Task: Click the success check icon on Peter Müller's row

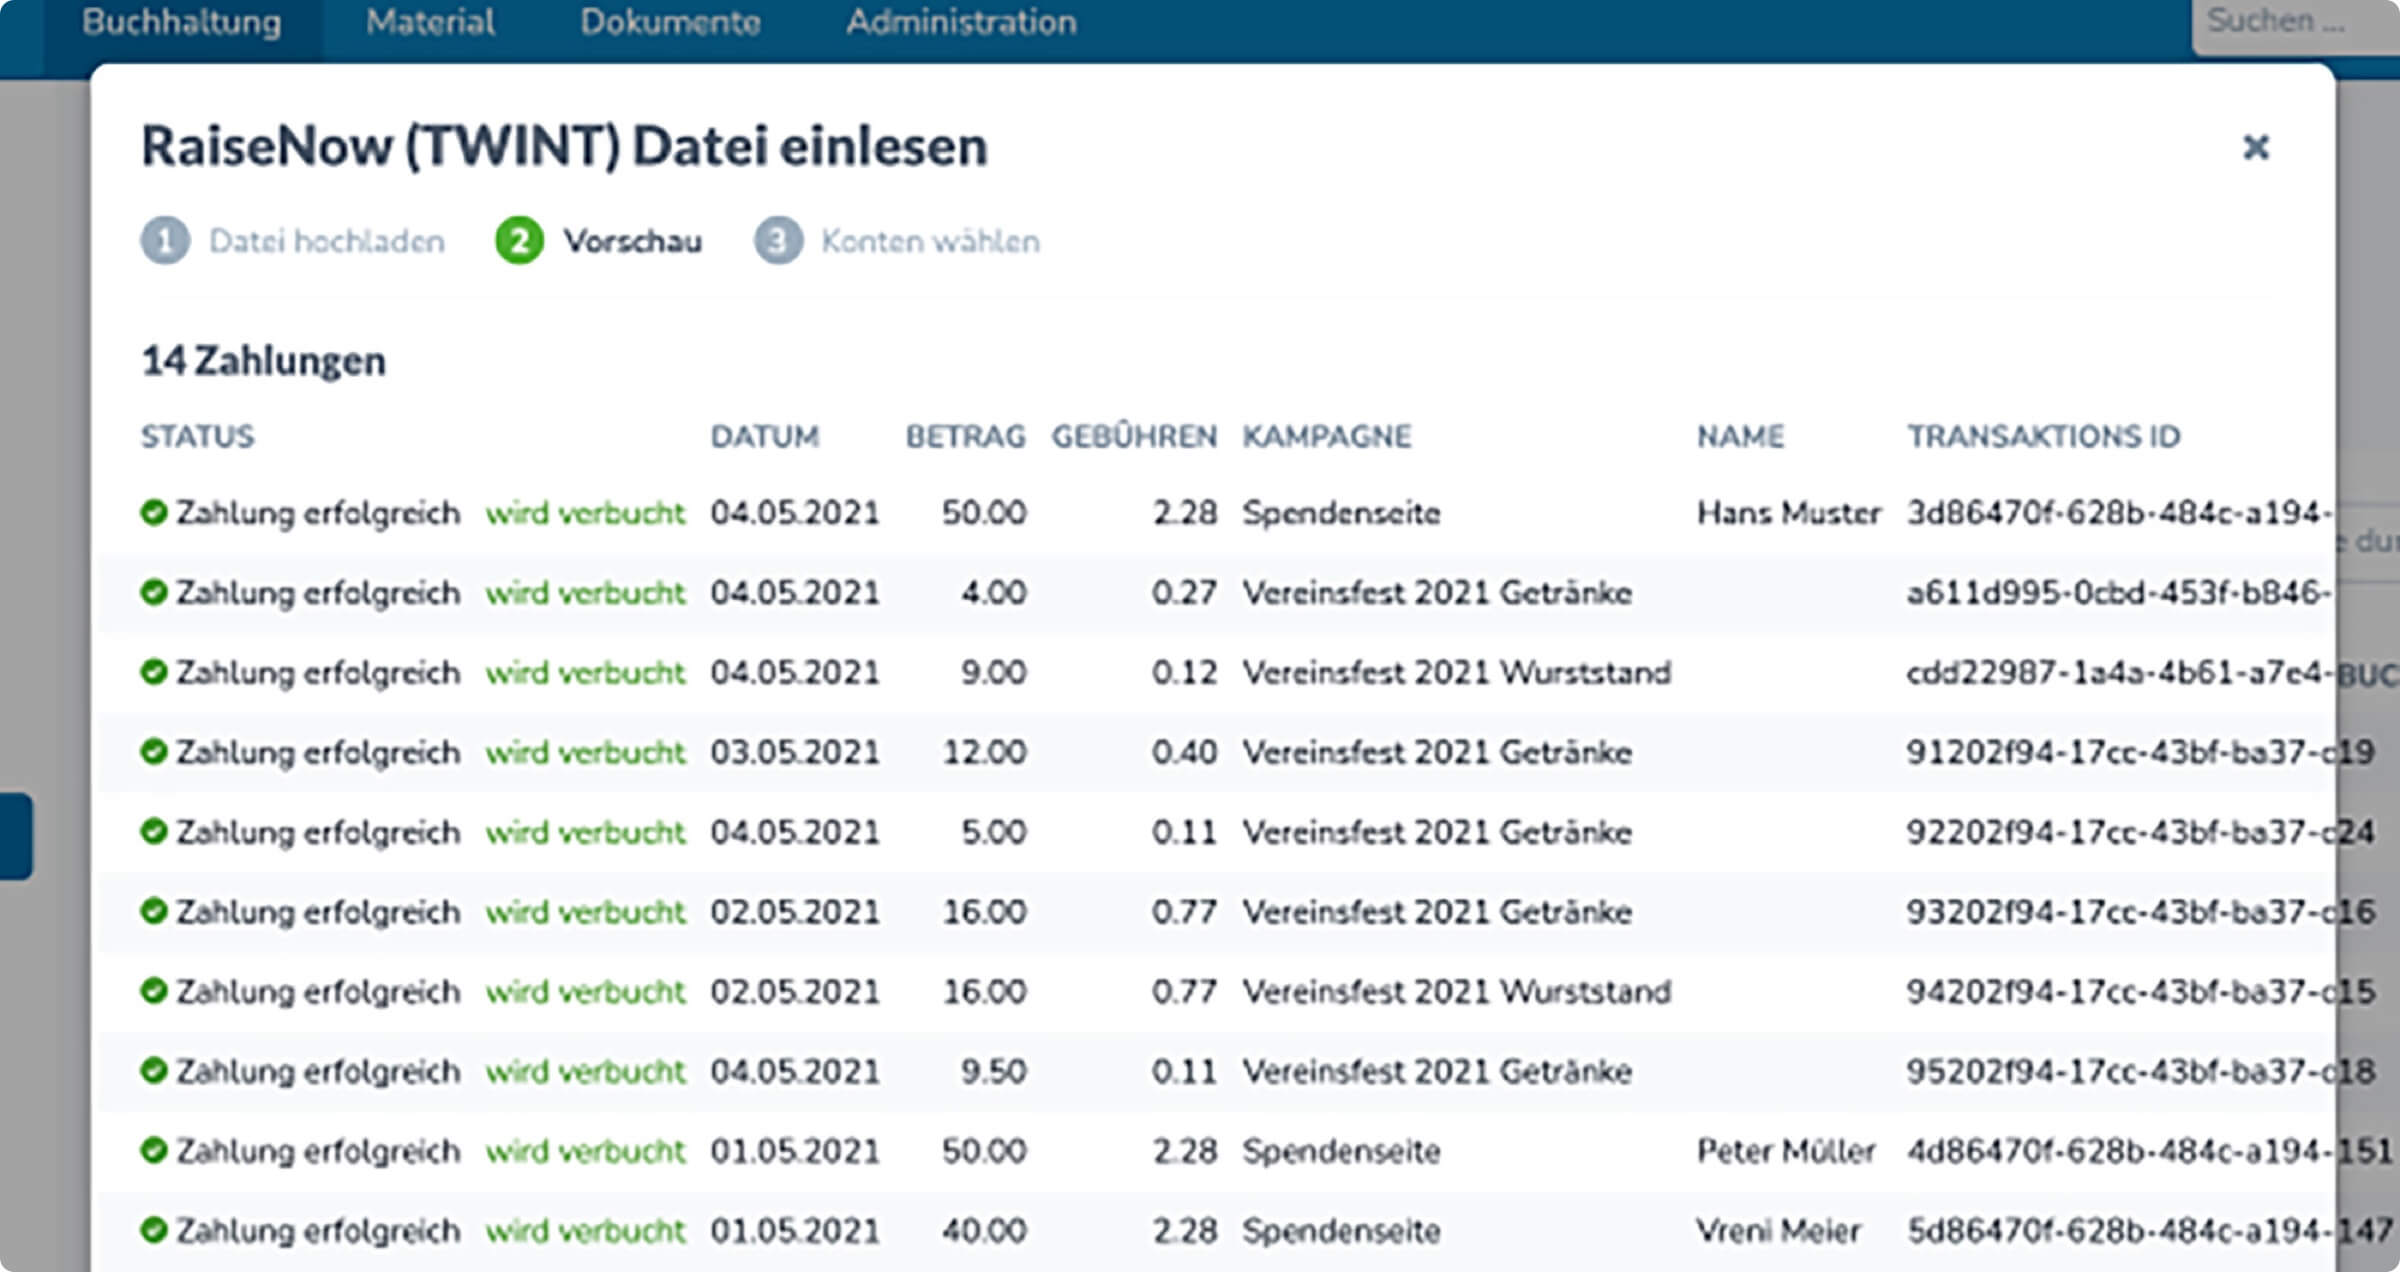Action: 155,1150
